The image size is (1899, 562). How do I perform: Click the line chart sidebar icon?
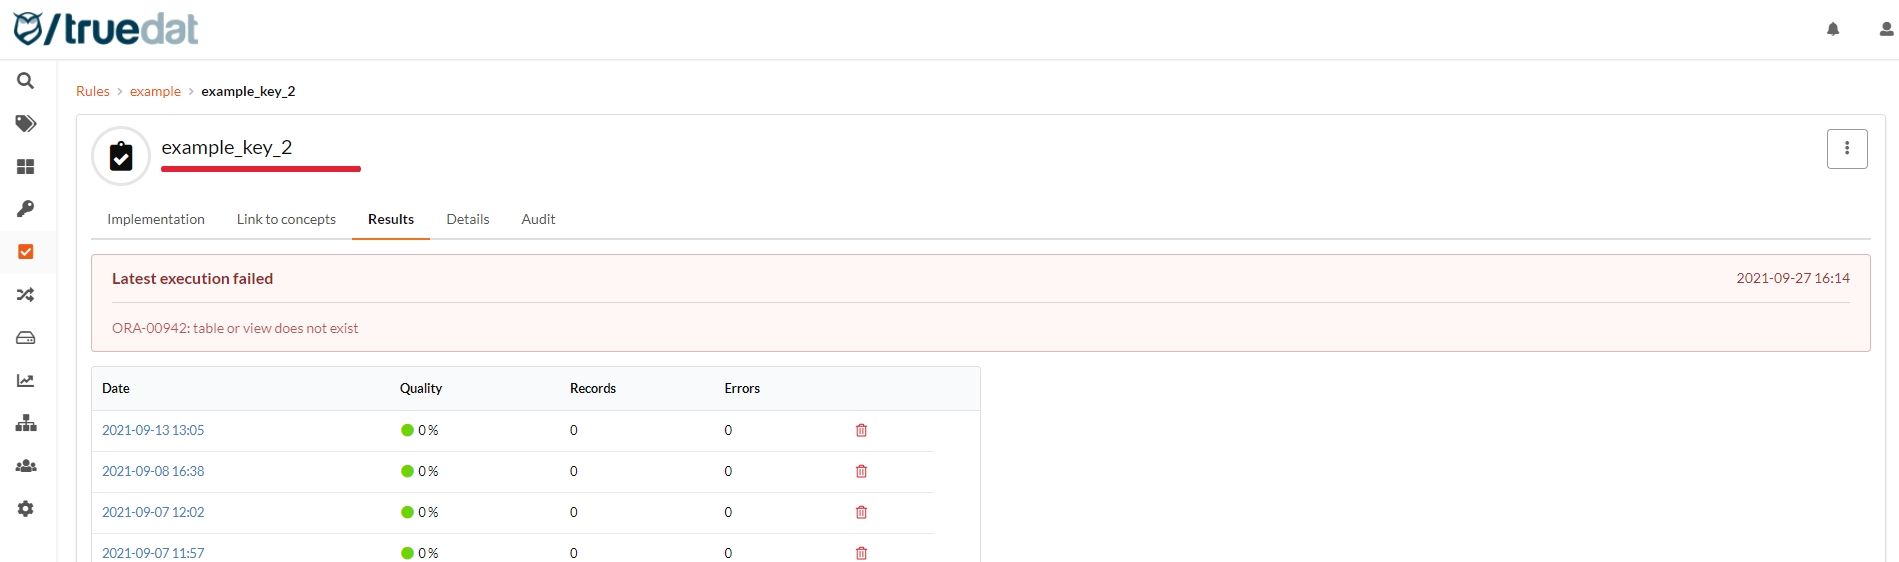tap(26, 381)
